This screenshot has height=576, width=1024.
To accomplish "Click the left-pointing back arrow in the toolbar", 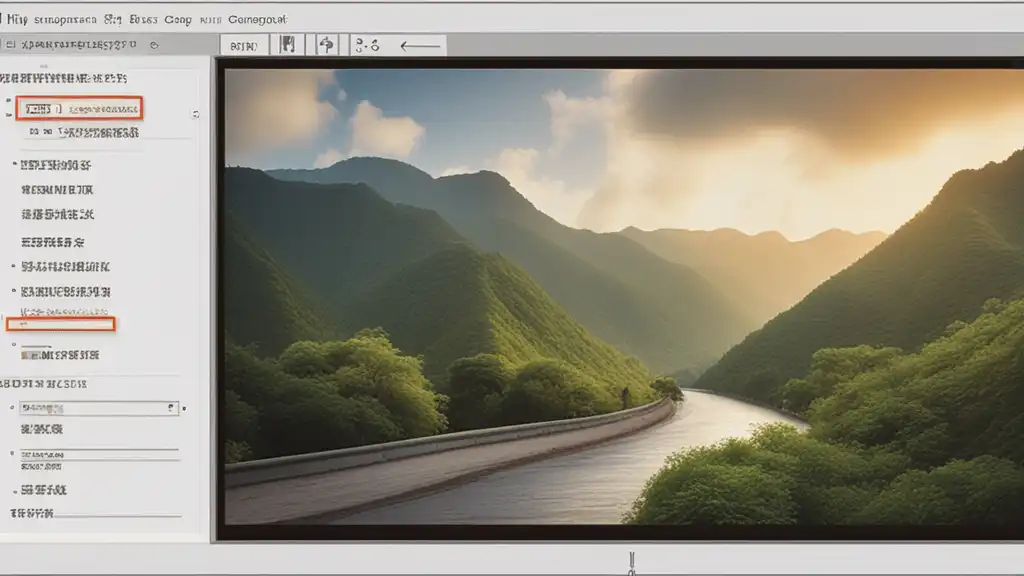I will coord(420,46).
